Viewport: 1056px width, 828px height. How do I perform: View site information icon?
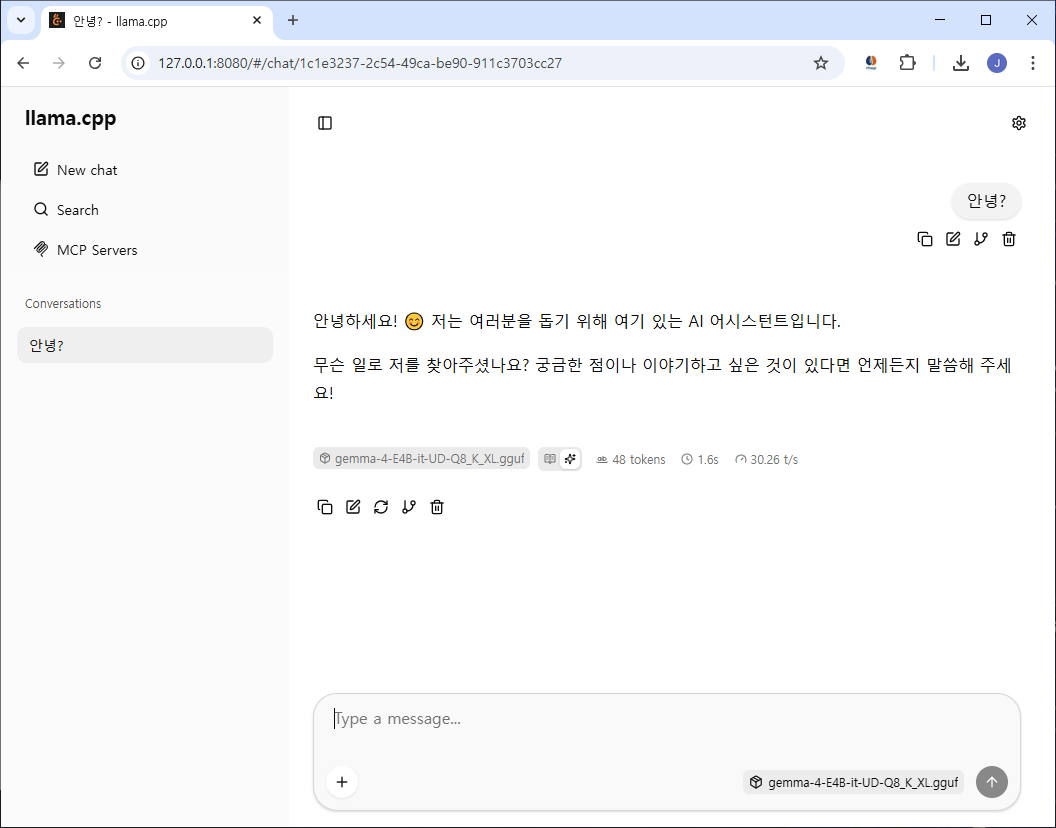tap(138, 63)
